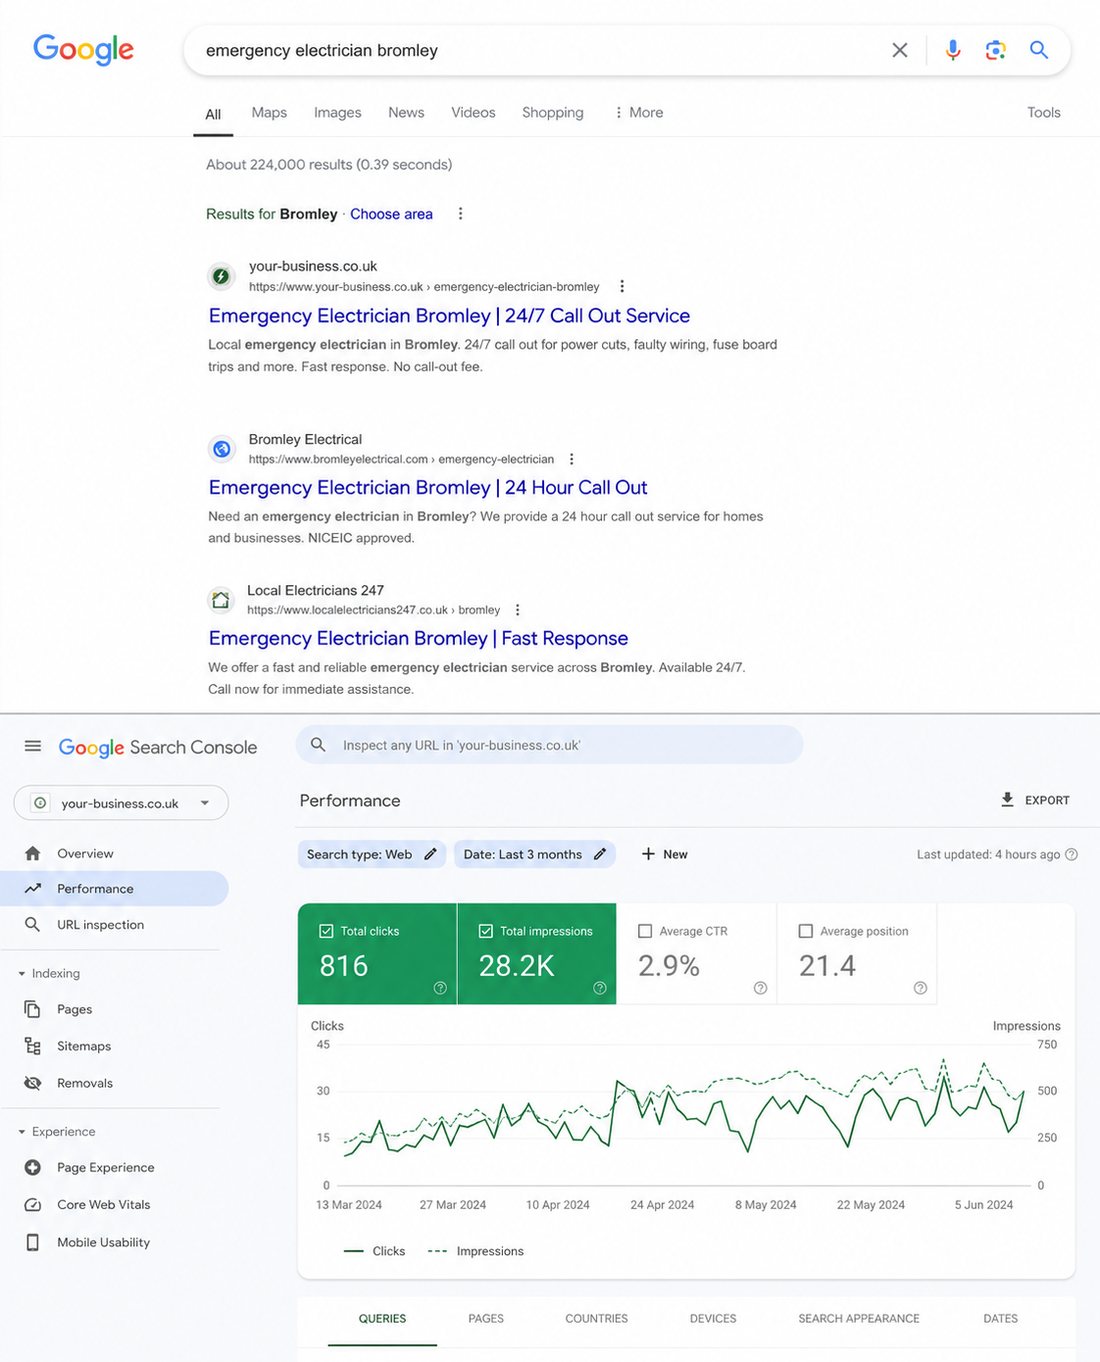Image resolution: width=1100 pixels, height=1362 pixels.
Task: Open Emergency Electrician Bromley 24/7 Call Out Service
Action: pos(449,316)
